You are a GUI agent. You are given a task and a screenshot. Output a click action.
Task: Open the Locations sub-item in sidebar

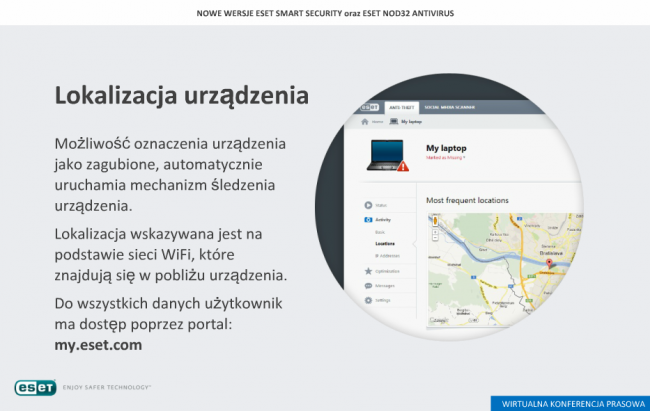(385, 244)
